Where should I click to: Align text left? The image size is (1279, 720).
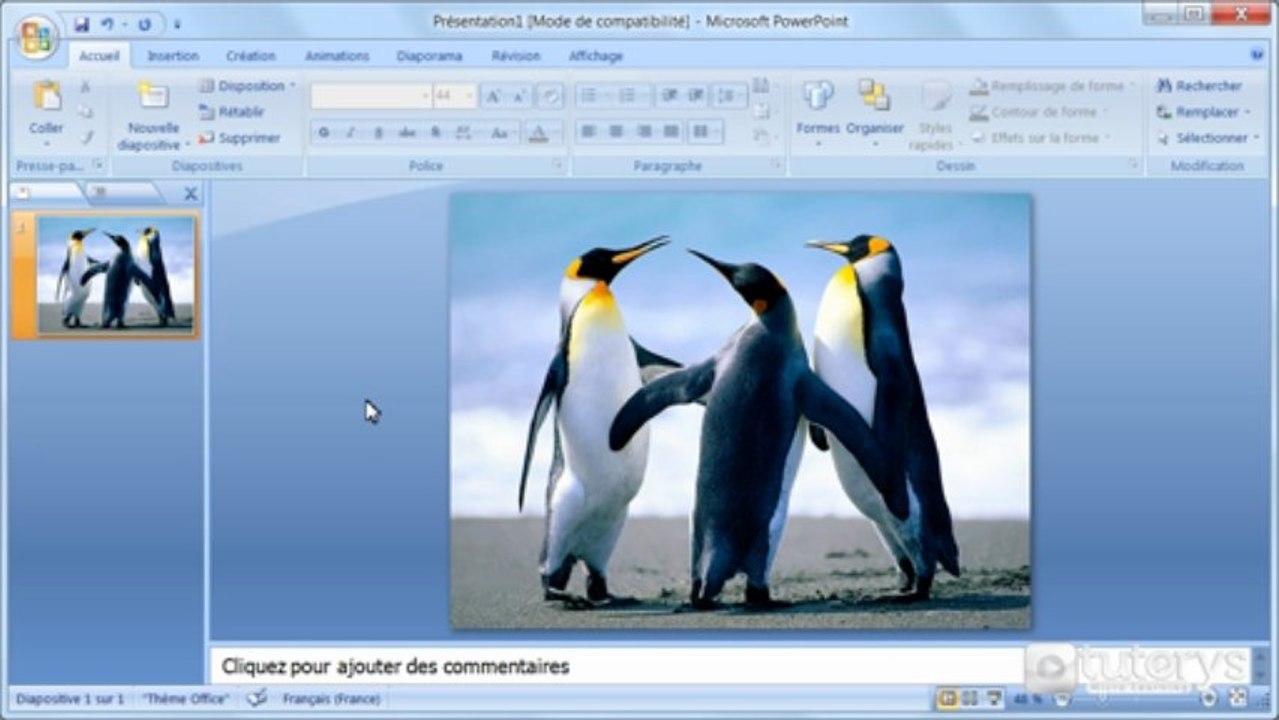pyautogui.click(x=589, y=131)
